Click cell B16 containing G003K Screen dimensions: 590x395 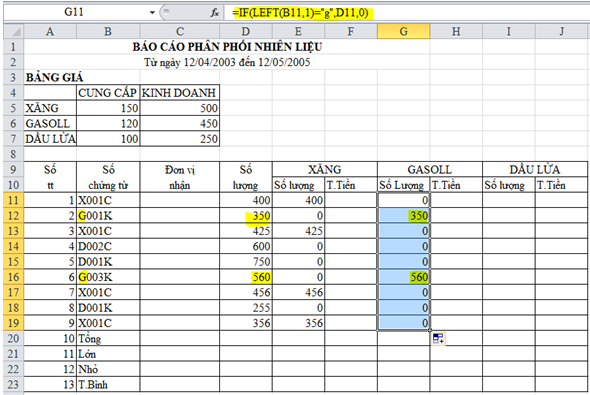tap(108, 277)
